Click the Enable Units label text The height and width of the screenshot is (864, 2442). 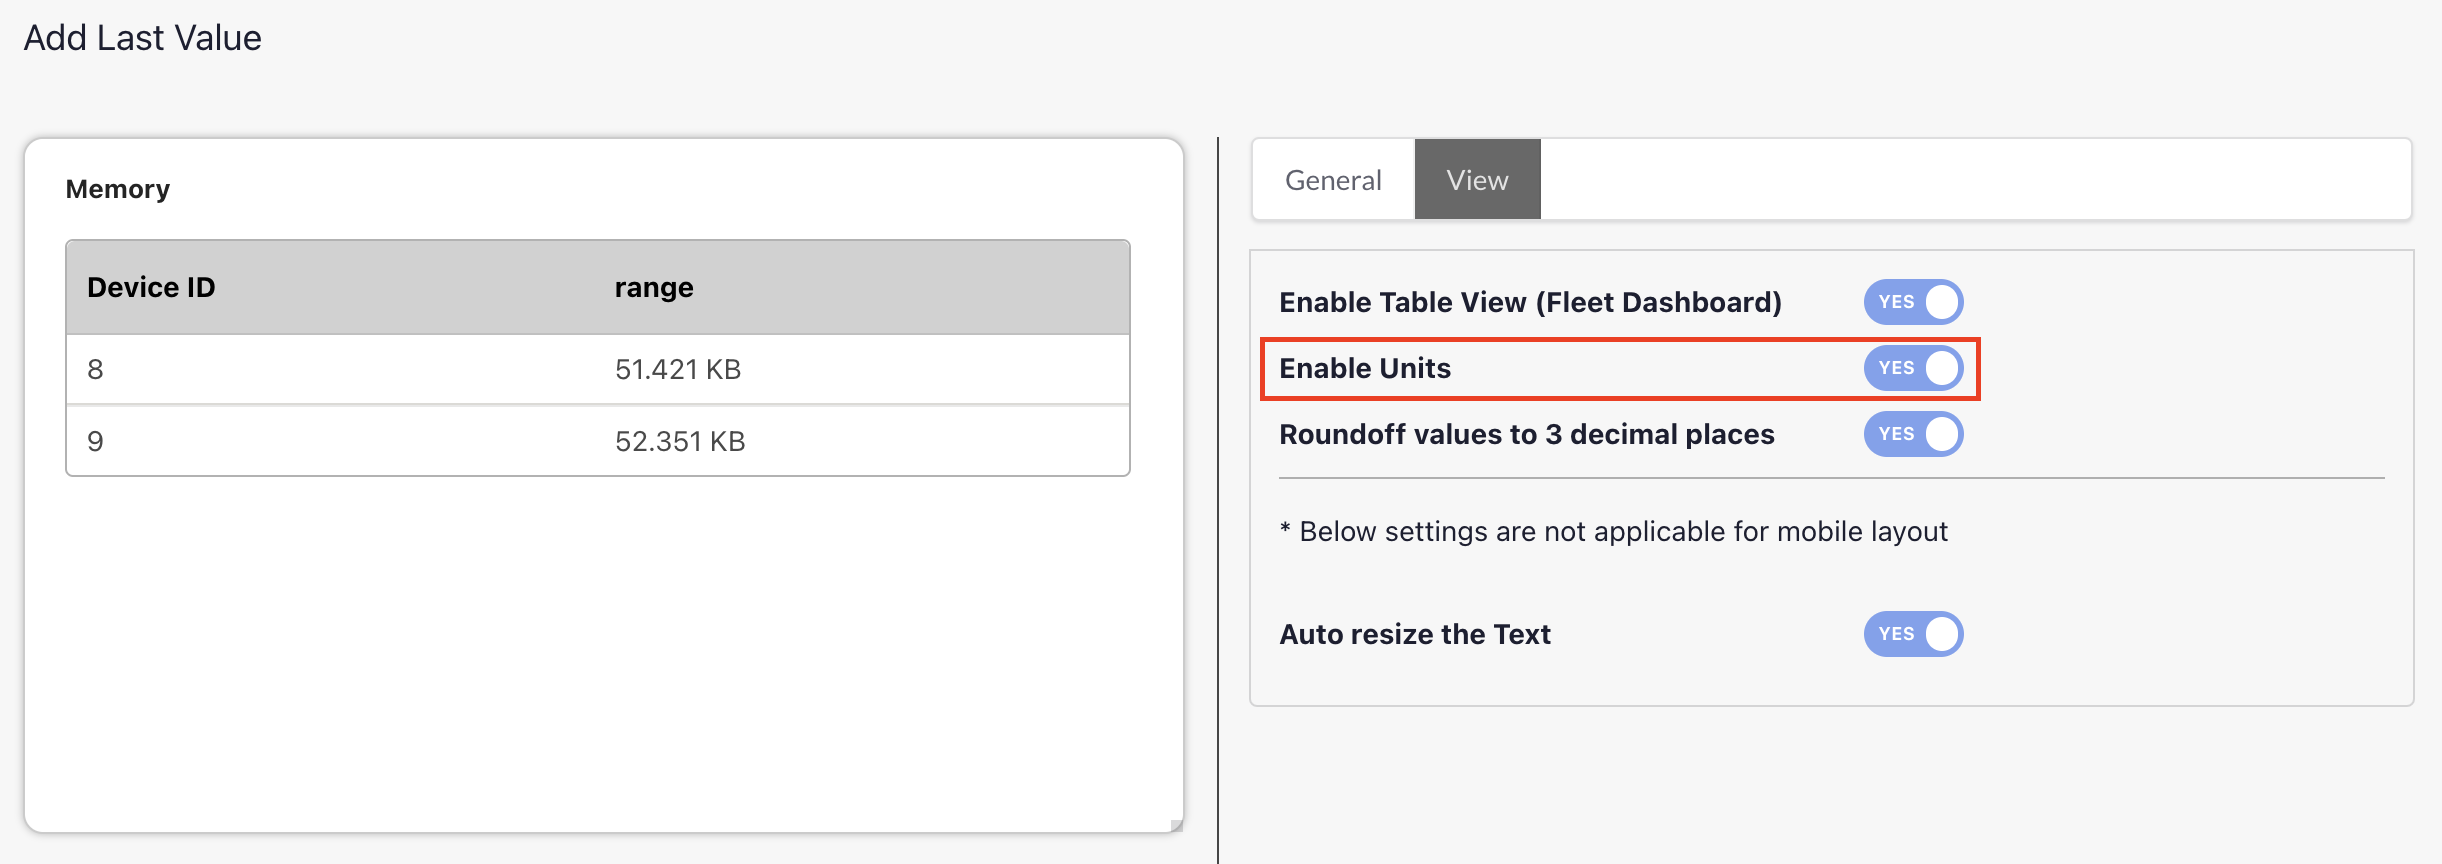click(x=1365, y=368)
